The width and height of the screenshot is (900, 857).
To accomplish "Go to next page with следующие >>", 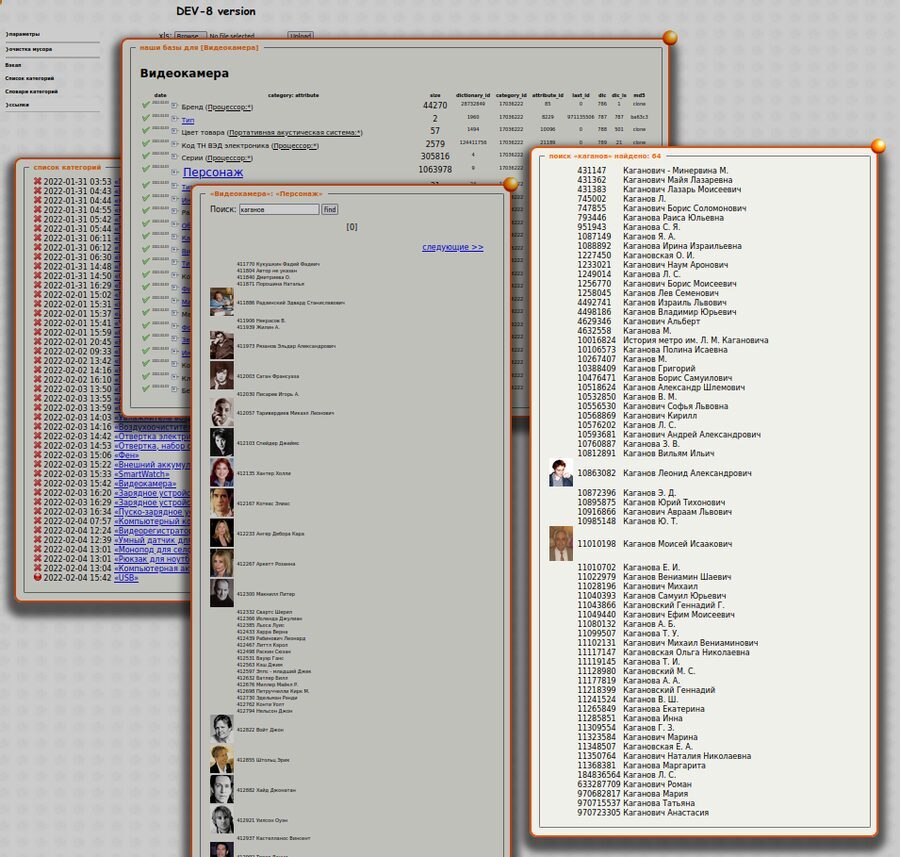I will point(453,247).
